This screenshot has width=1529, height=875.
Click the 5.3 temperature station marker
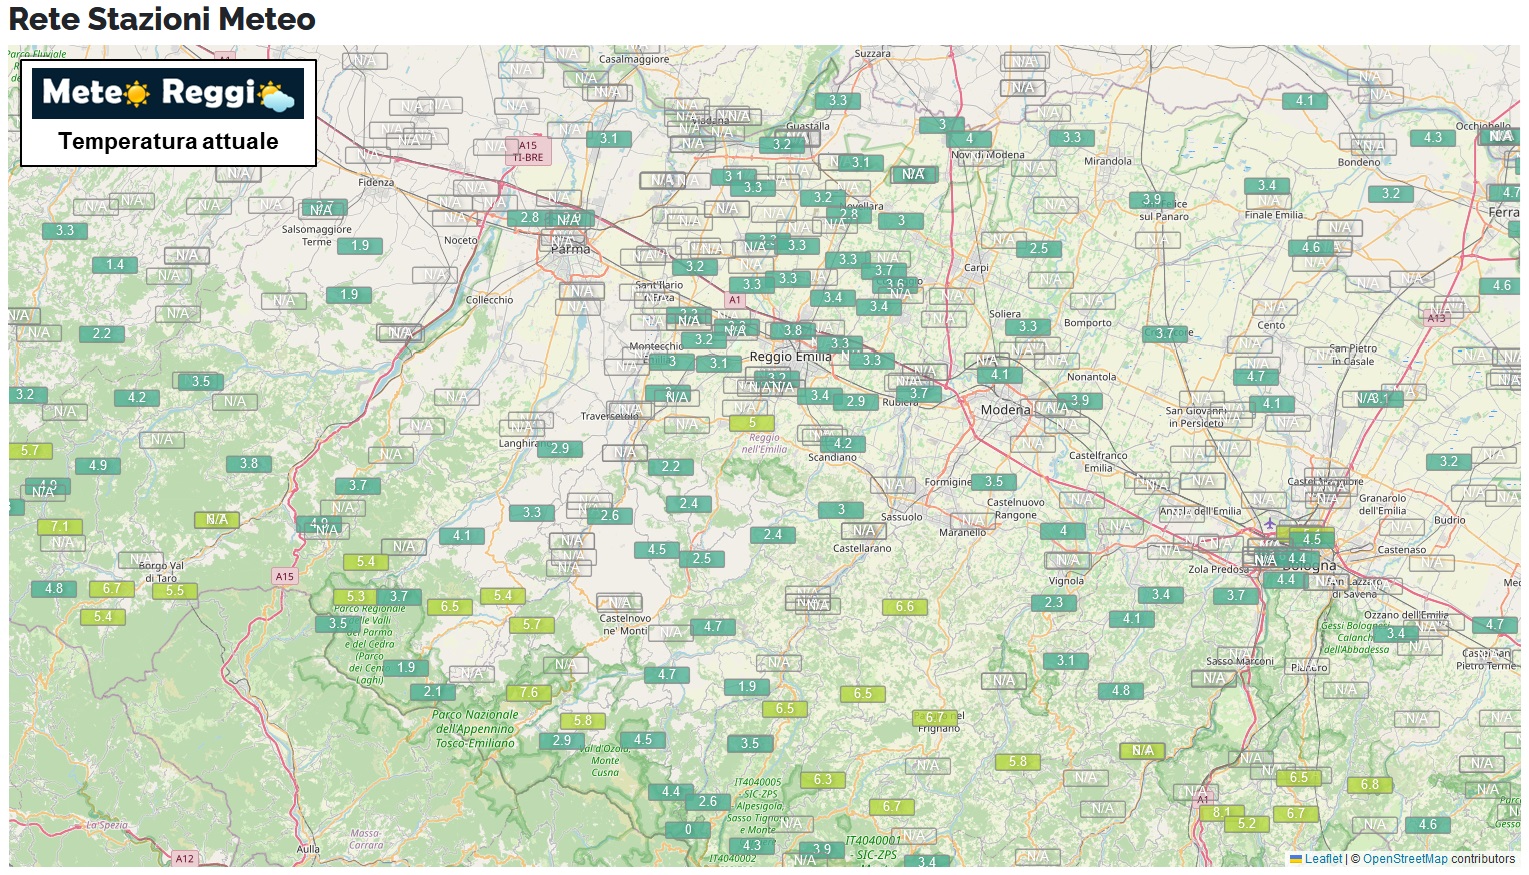(x=355, y=596)
